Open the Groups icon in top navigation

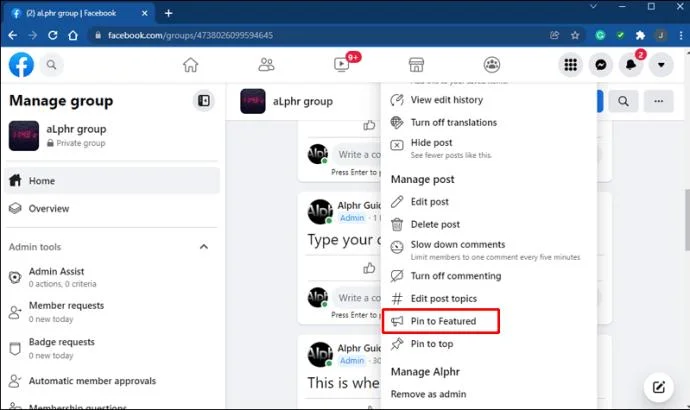pyautogui.click(x=492, y=65)
